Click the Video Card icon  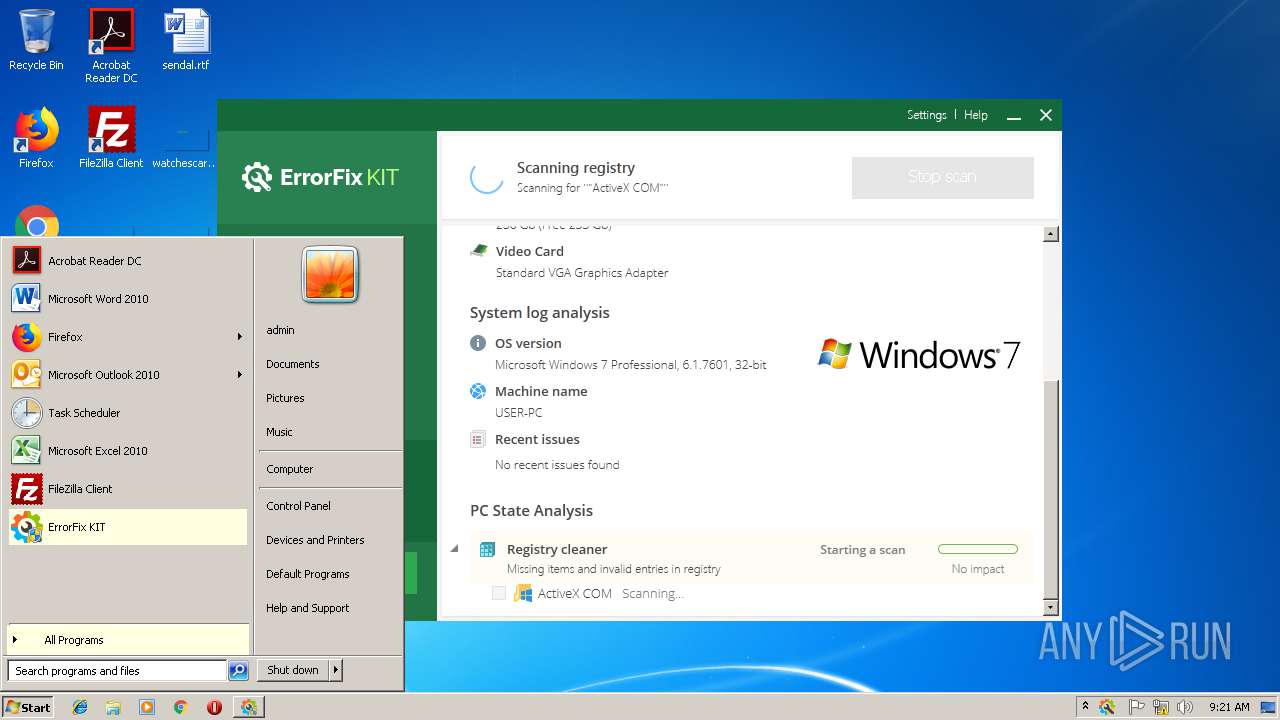tap(479, 251)
